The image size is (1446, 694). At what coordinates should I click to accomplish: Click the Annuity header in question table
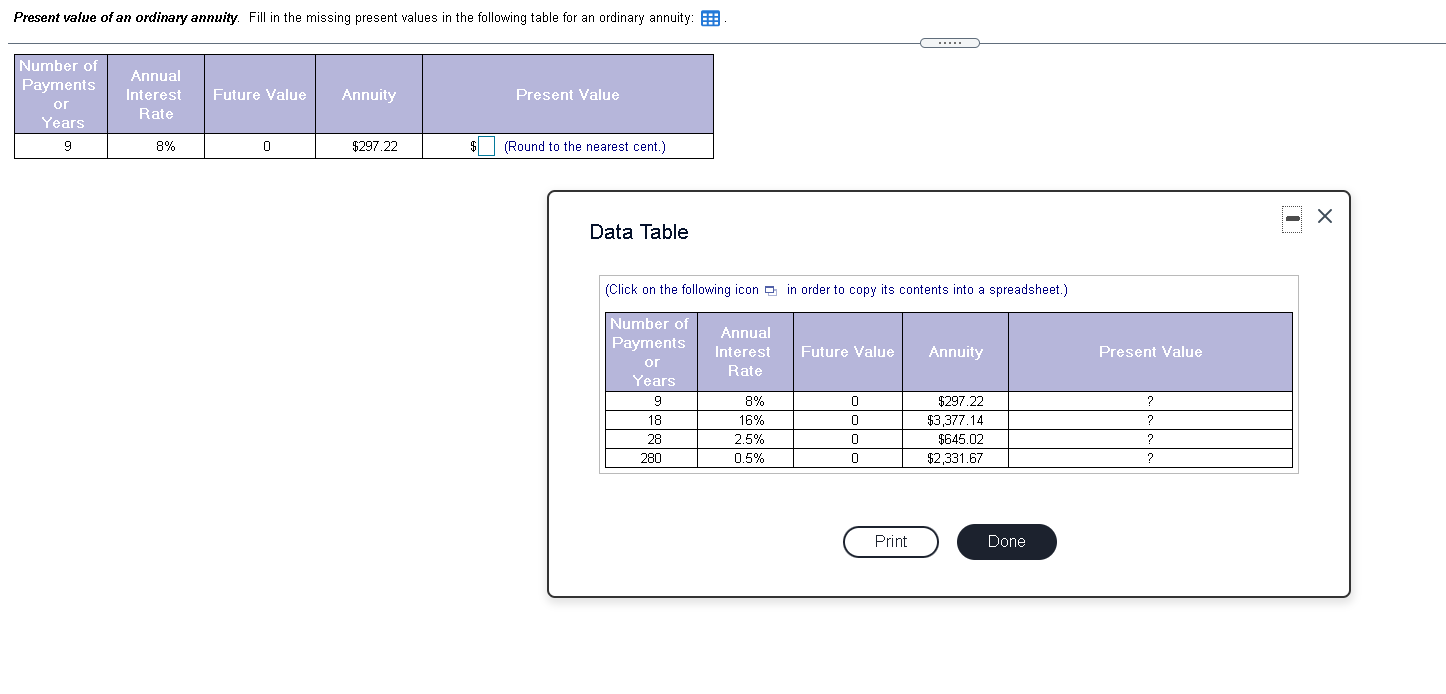point(369,95)
